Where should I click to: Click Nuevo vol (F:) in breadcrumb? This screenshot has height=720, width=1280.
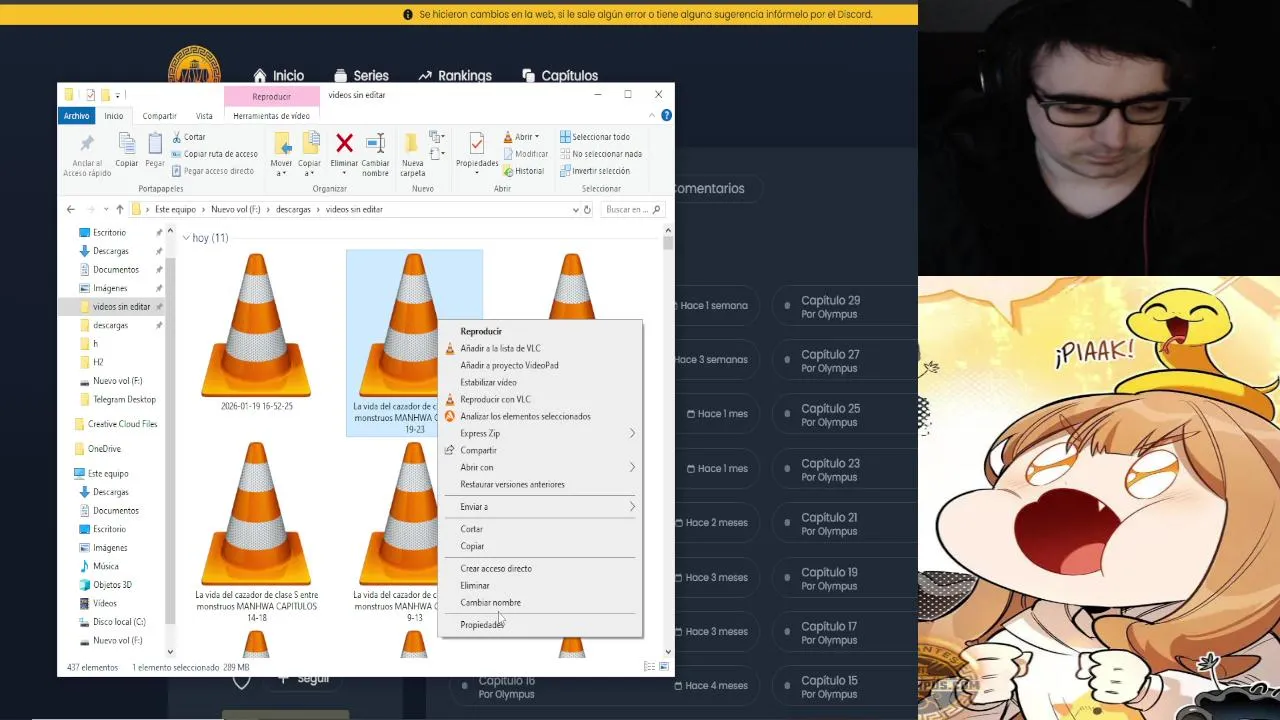235,209
